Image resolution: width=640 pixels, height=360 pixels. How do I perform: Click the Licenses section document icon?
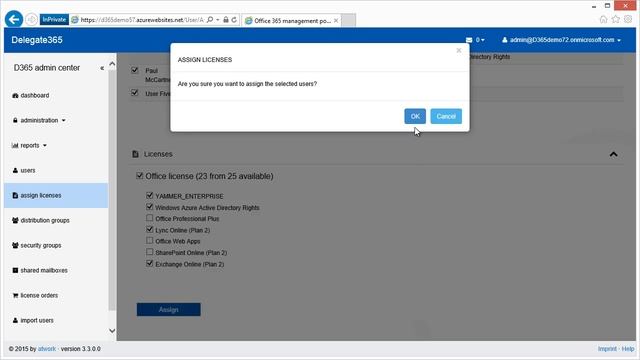click(x=136, y=154)
